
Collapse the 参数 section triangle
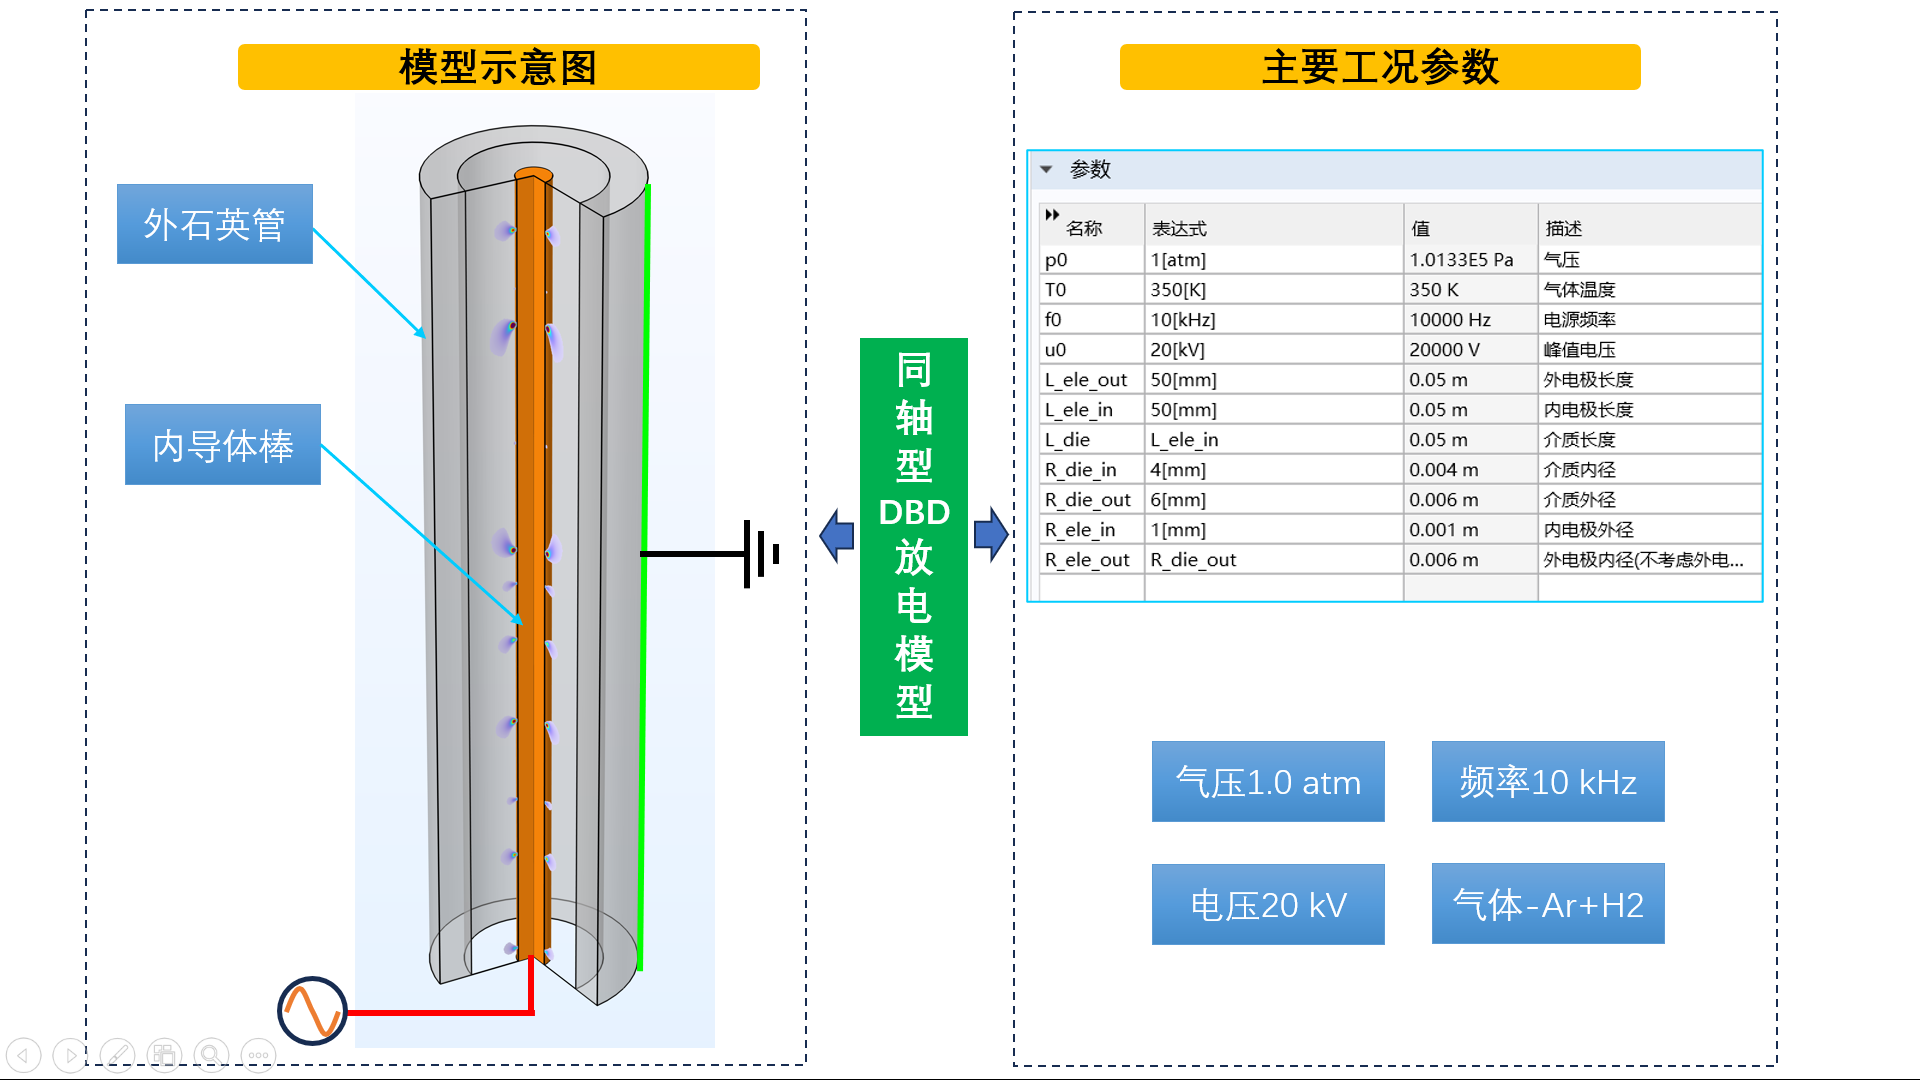point(1046,169)
